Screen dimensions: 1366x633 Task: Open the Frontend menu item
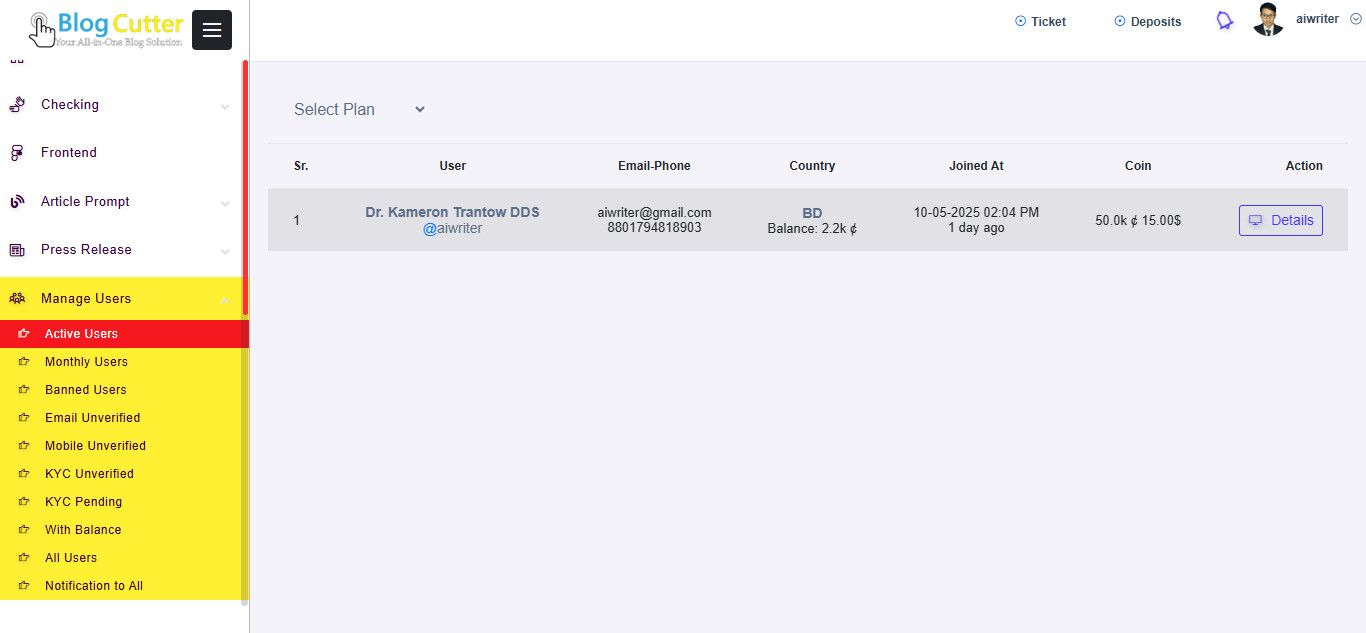[120, 153]
